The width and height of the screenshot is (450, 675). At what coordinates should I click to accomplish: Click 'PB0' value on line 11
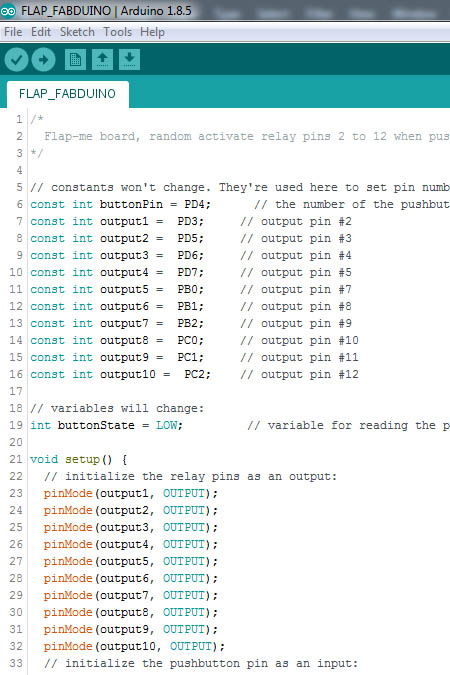pyautogui.click(x=188, y=289)
